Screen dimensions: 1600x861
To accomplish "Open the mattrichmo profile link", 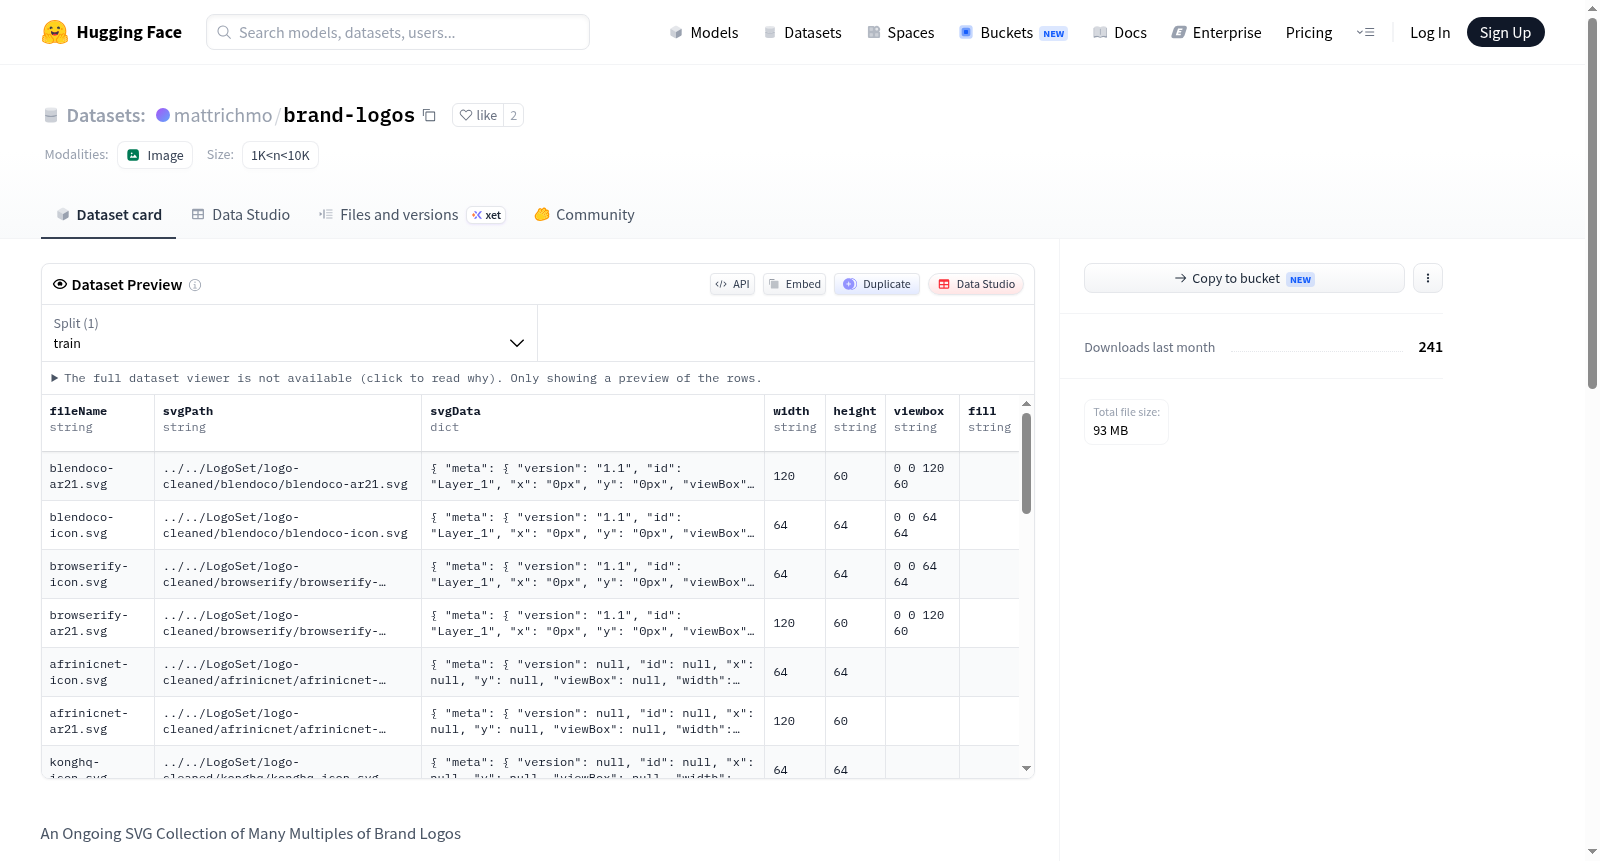I will 223,115.
